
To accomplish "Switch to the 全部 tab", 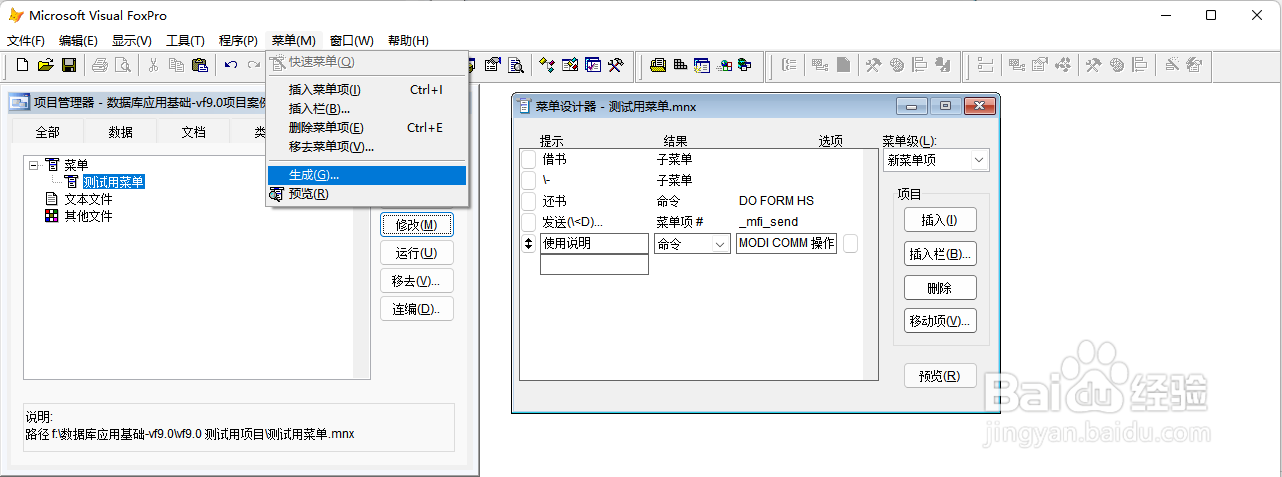I will pos(47,132).
